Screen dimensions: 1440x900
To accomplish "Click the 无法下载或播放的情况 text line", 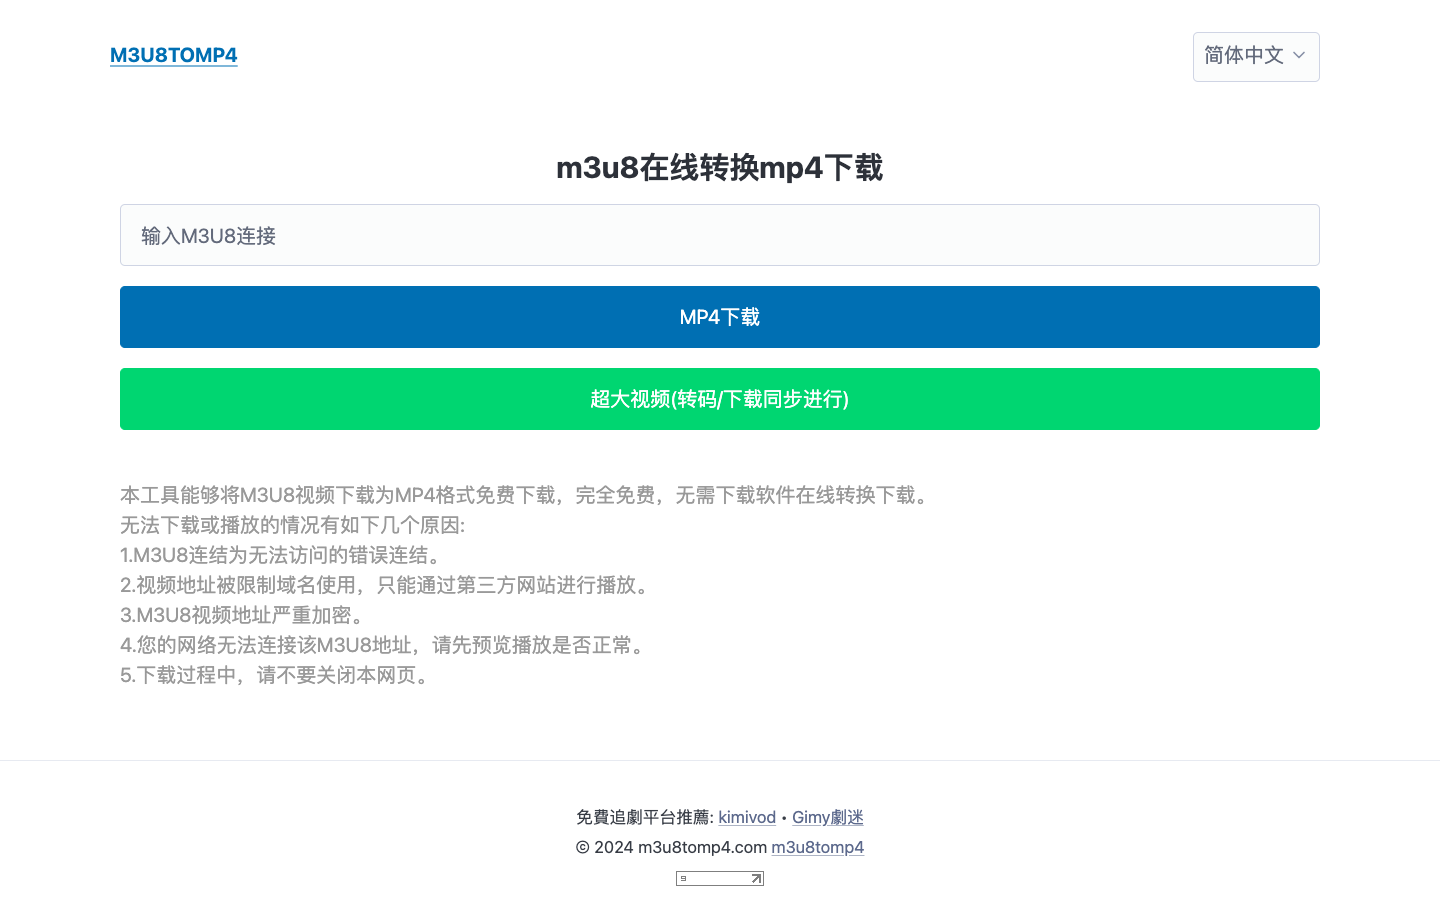I will pos(292,525).
